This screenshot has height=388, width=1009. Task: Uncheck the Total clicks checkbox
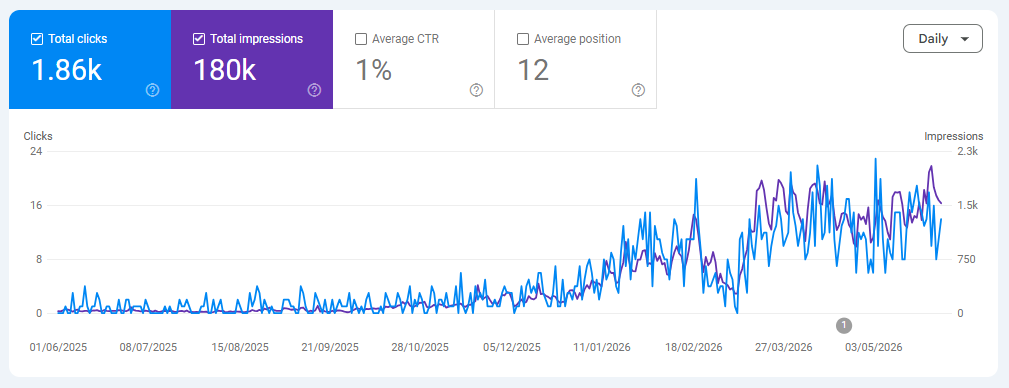pos(37,39)
